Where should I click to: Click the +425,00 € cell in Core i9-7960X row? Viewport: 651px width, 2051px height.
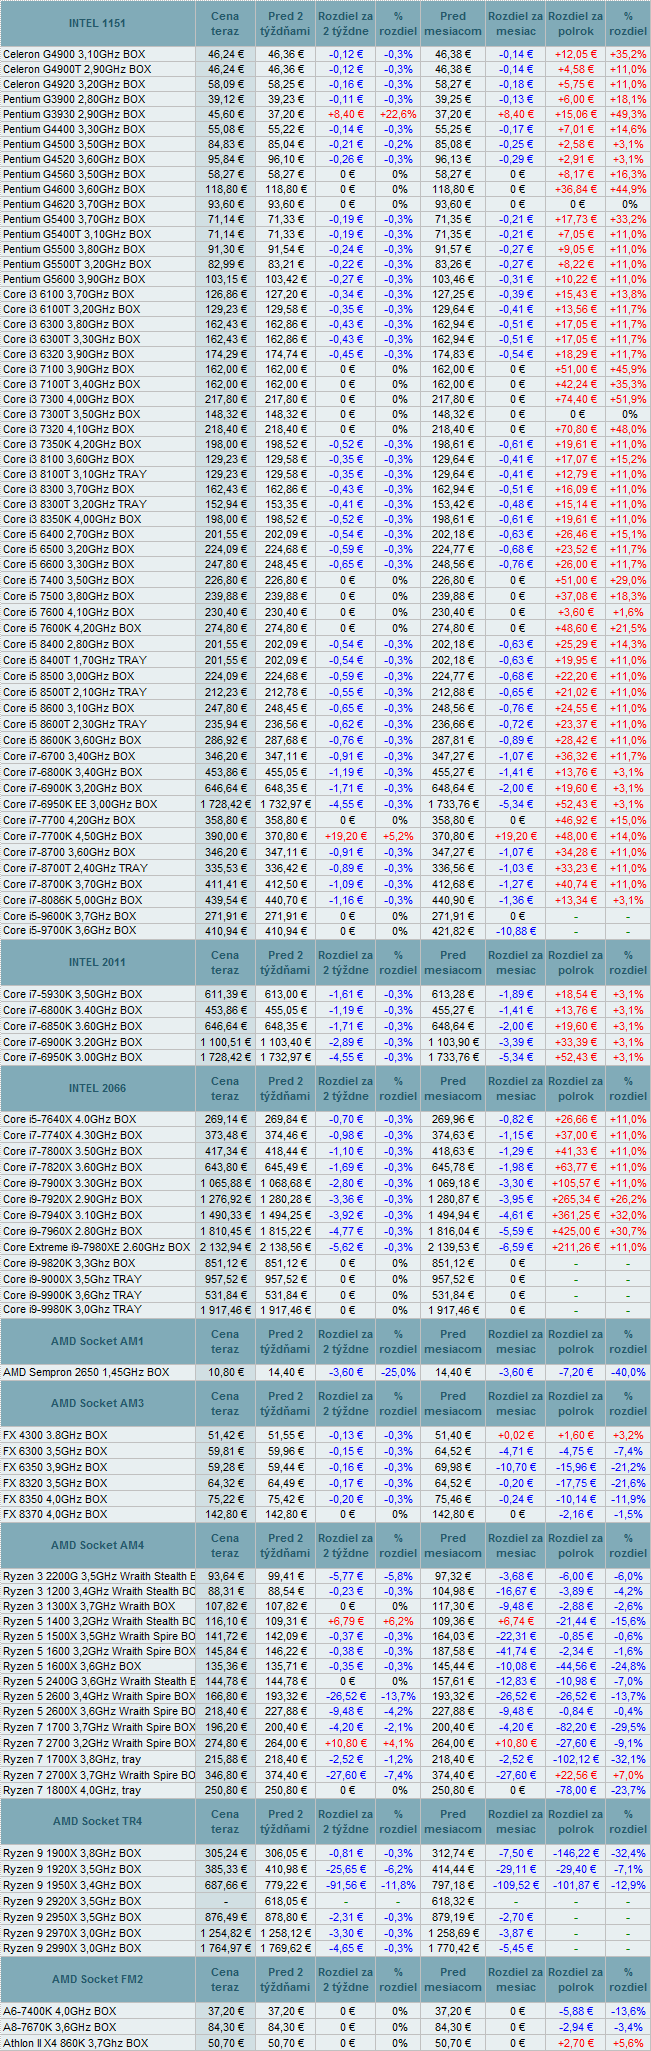576,1231
